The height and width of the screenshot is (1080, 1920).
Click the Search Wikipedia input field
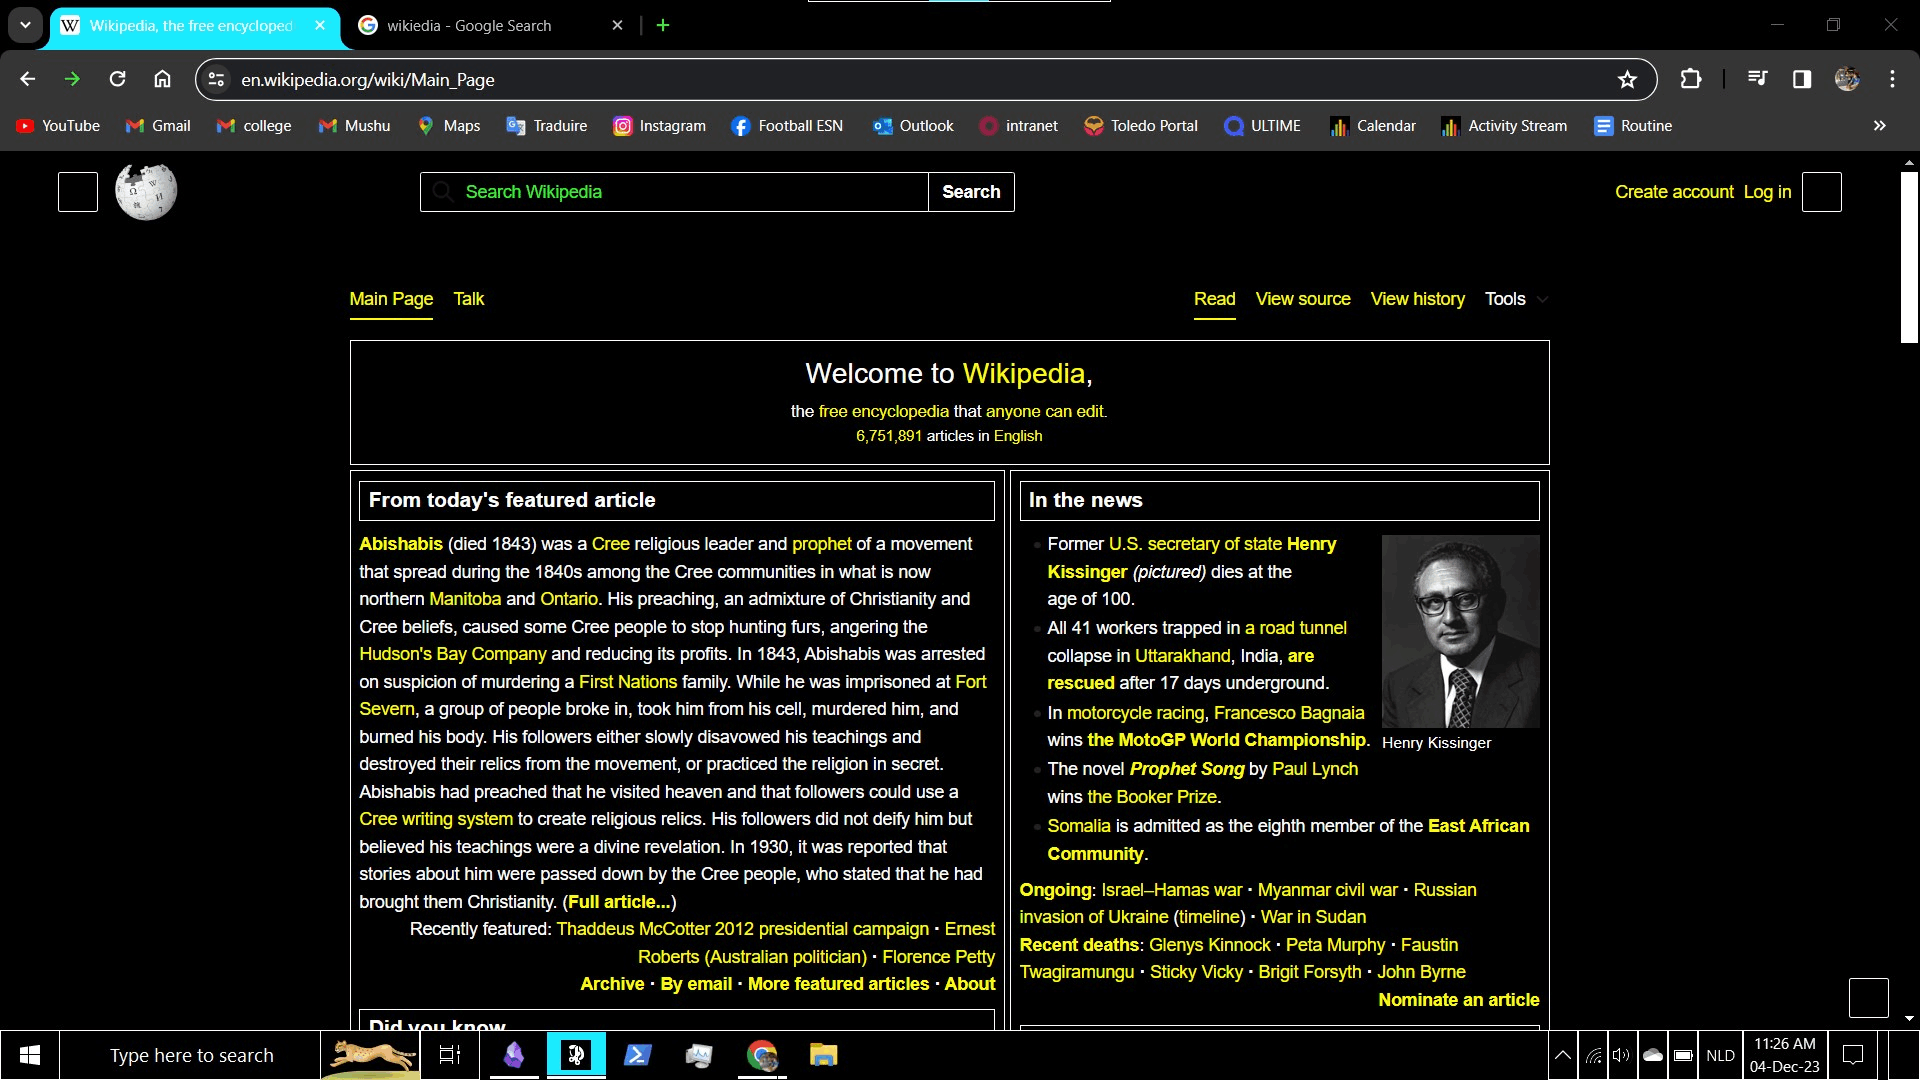click(x=675, y=192)
